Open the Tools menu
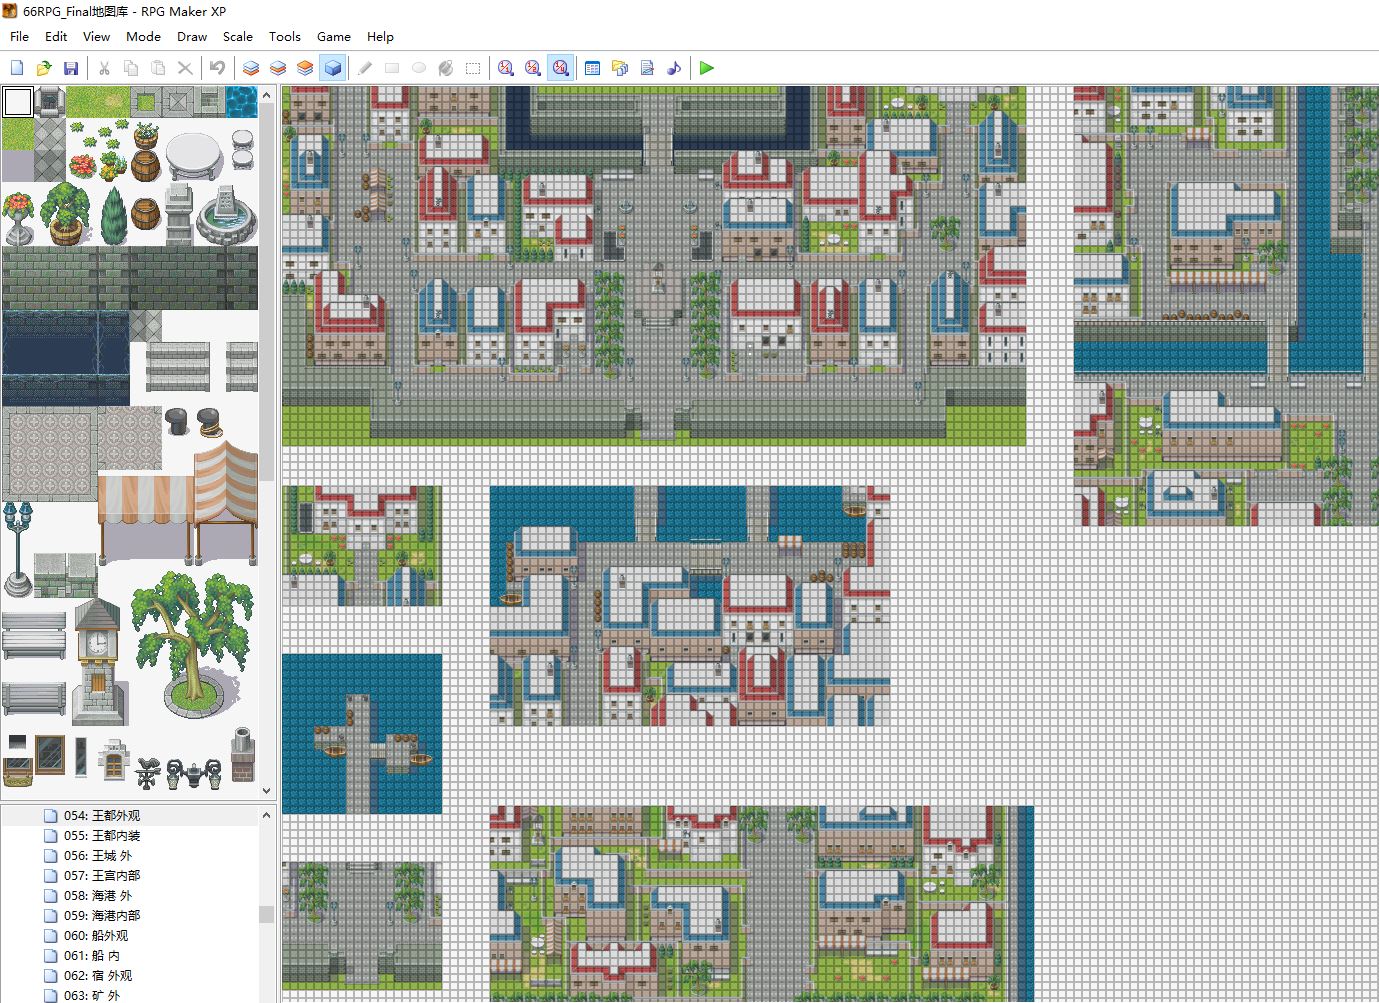The image size is (1379, 1003). 285,36
